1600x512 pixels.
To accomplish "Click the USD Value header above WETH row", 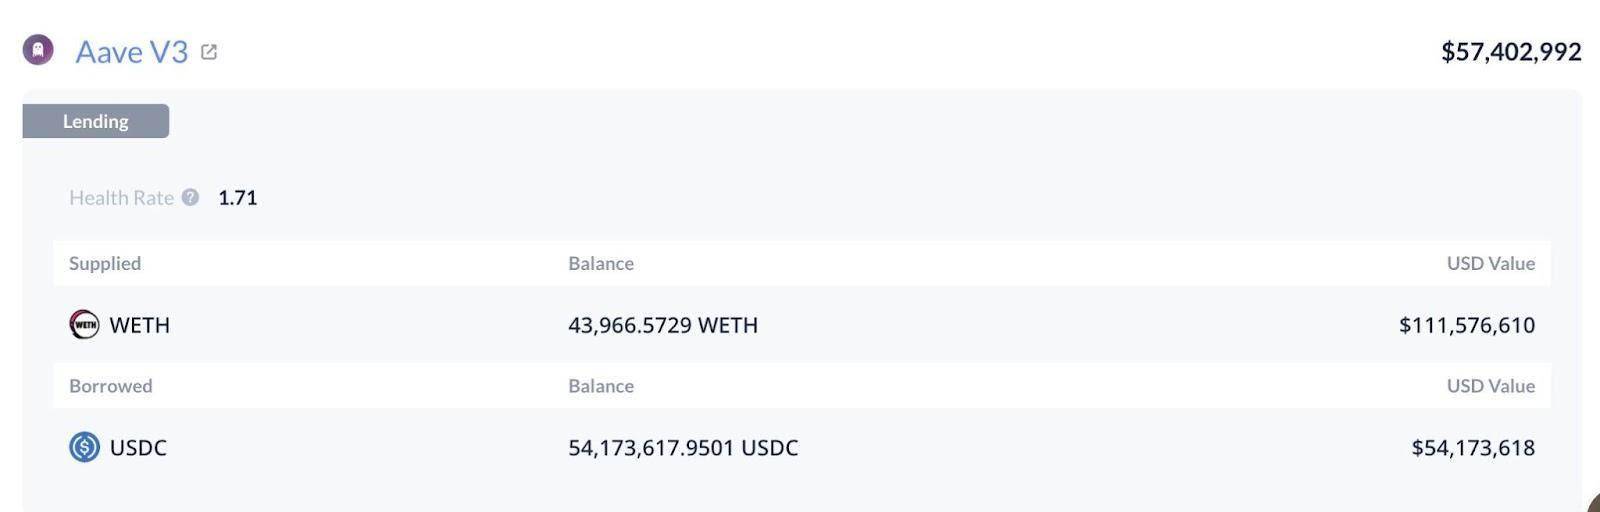I will [1490, 263].
